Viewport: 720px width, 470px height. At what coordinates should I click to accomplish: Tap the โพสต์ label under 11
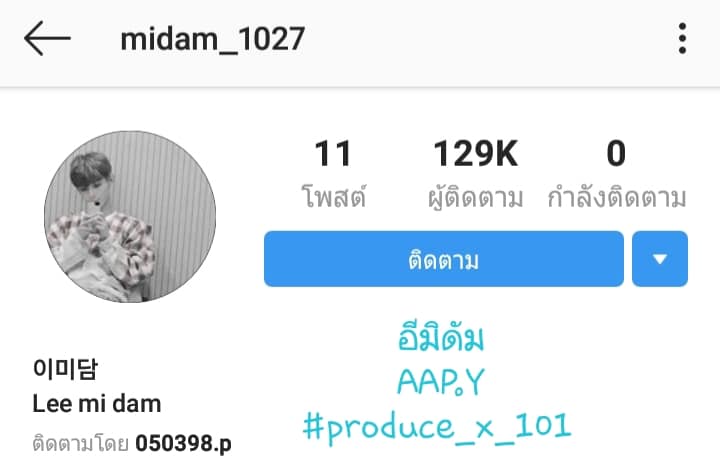(x=334, y=196)
